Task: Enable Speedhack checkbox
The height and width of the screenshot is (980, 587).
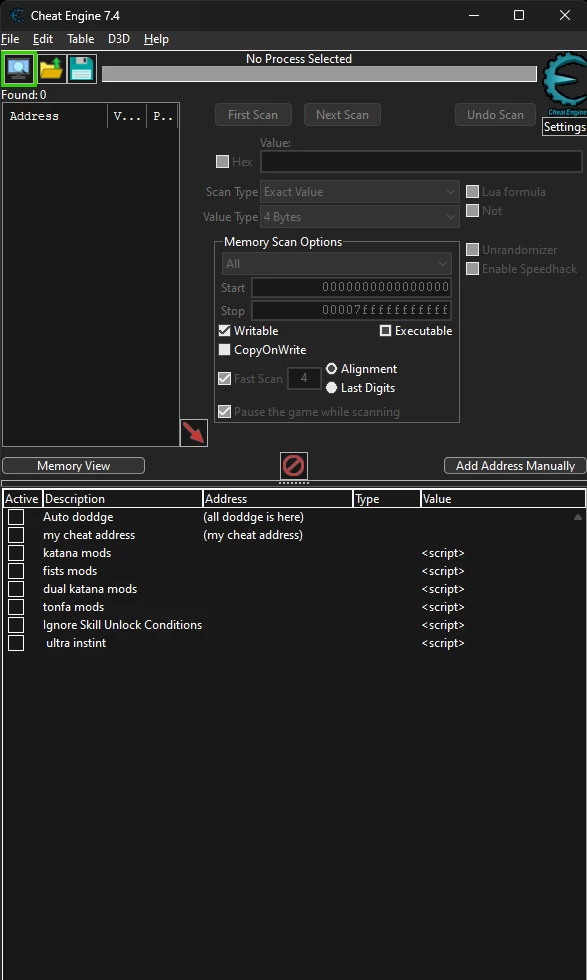Action: click(473, 269)
